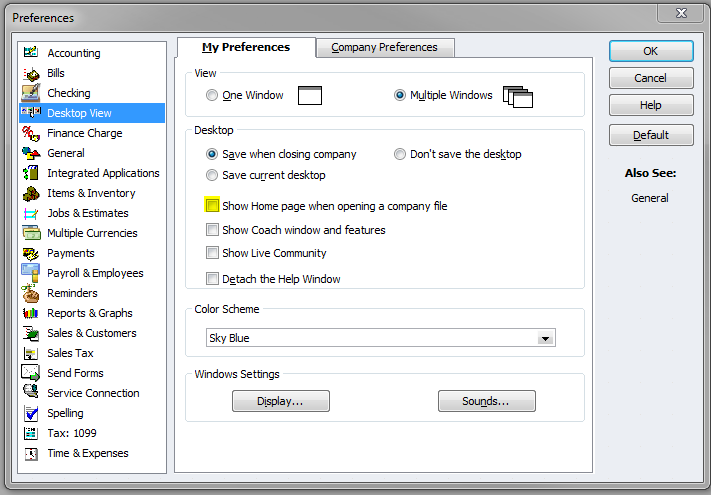
Task: Click the OK button
Action: [651, 51]
